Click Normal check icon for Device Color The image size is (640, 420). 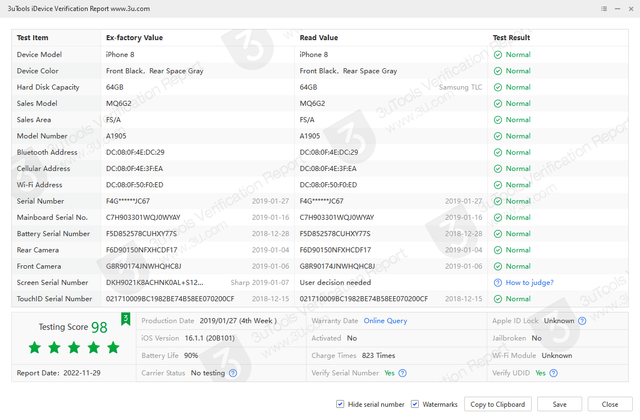click(x=498, y=71)
